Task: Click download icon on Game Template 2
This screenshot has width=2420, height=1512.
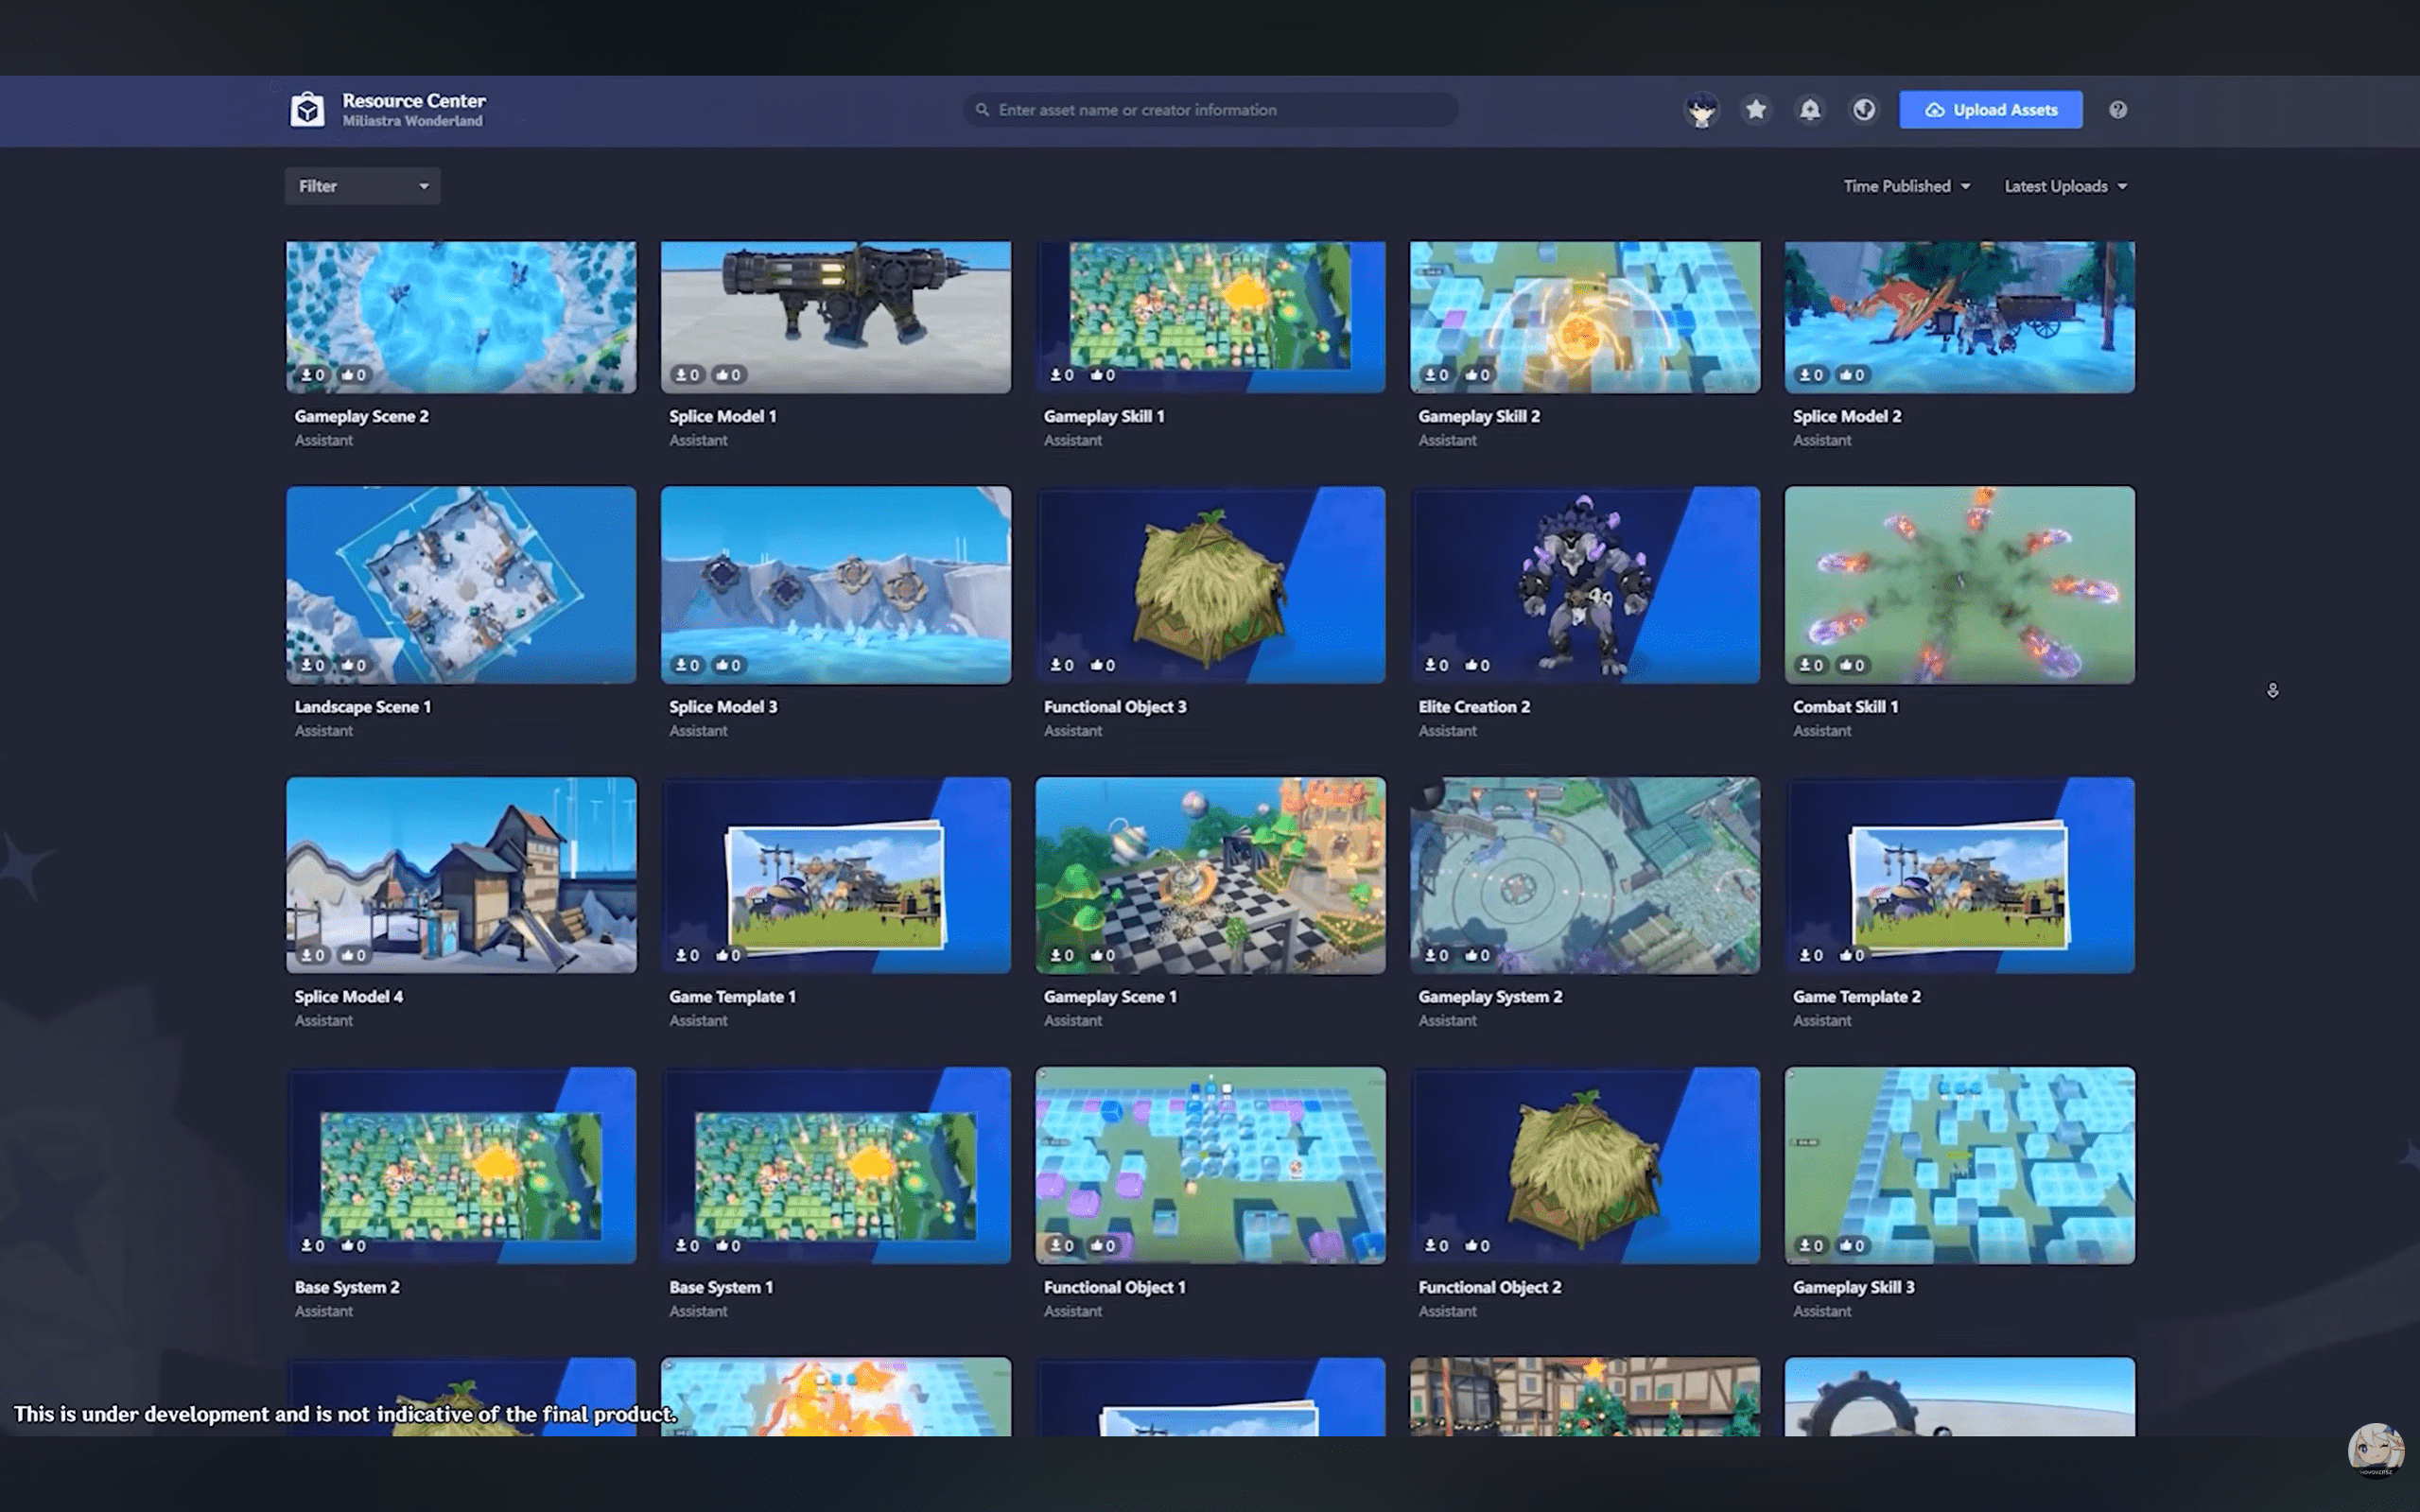Action: [1805, 955]
